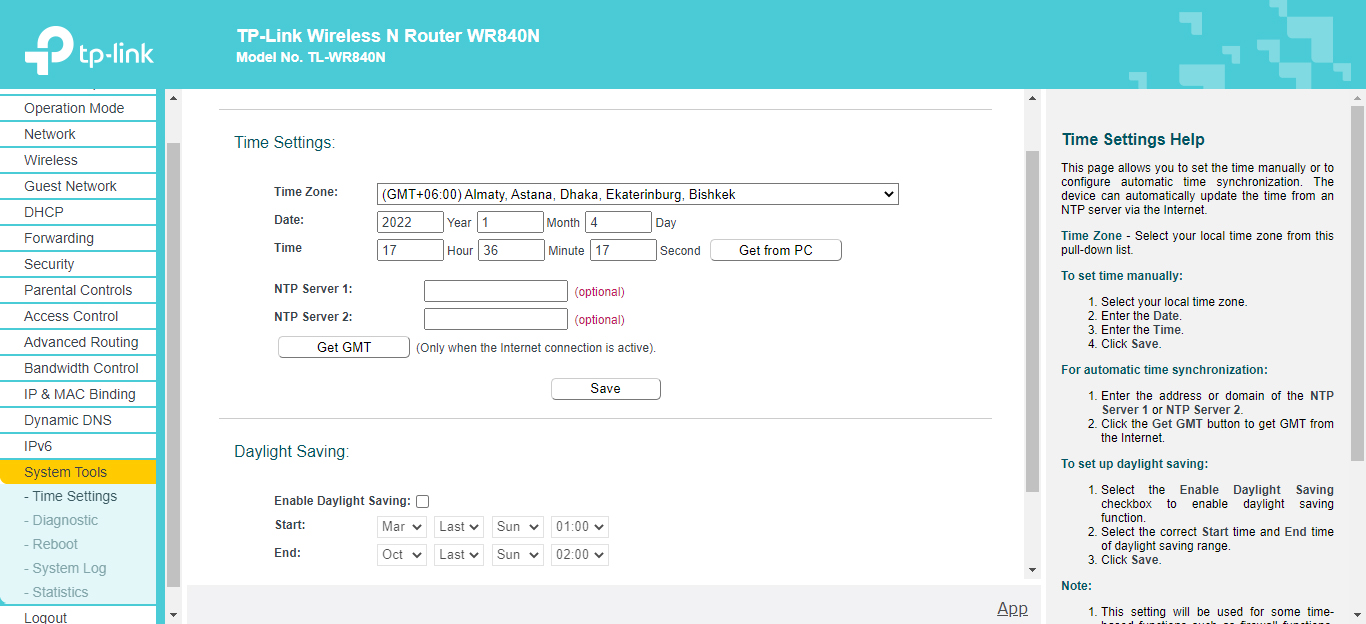Image resolution: width=1366 pixels, height=624 pixels.
Task: Click the help panel scroll up arrow
Action: [x=1357, y=99]
